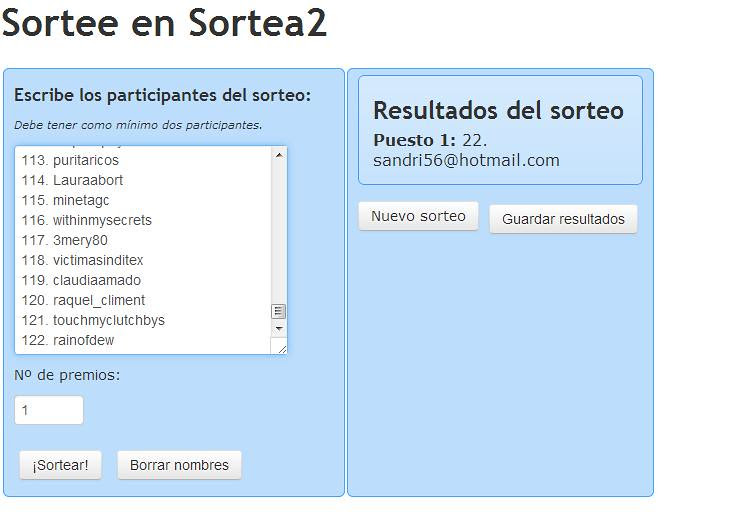
Task: Click participant line 118. victimasinditex
Action: click(82, 260)
